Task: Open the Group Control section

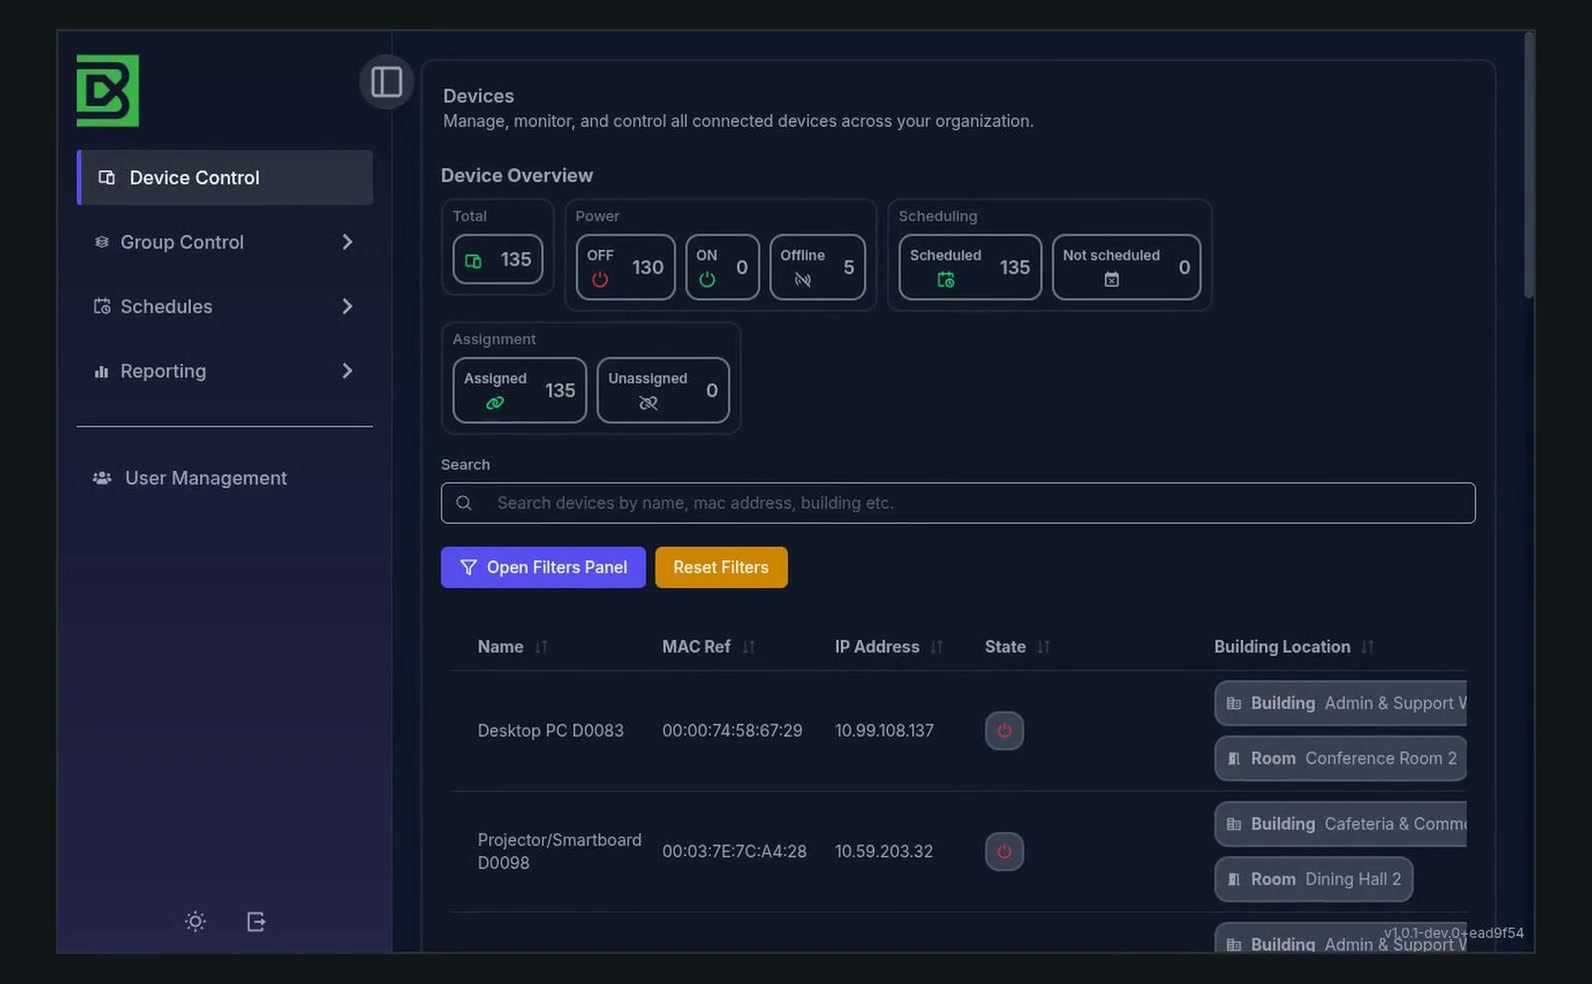Action: pos(225,242)
